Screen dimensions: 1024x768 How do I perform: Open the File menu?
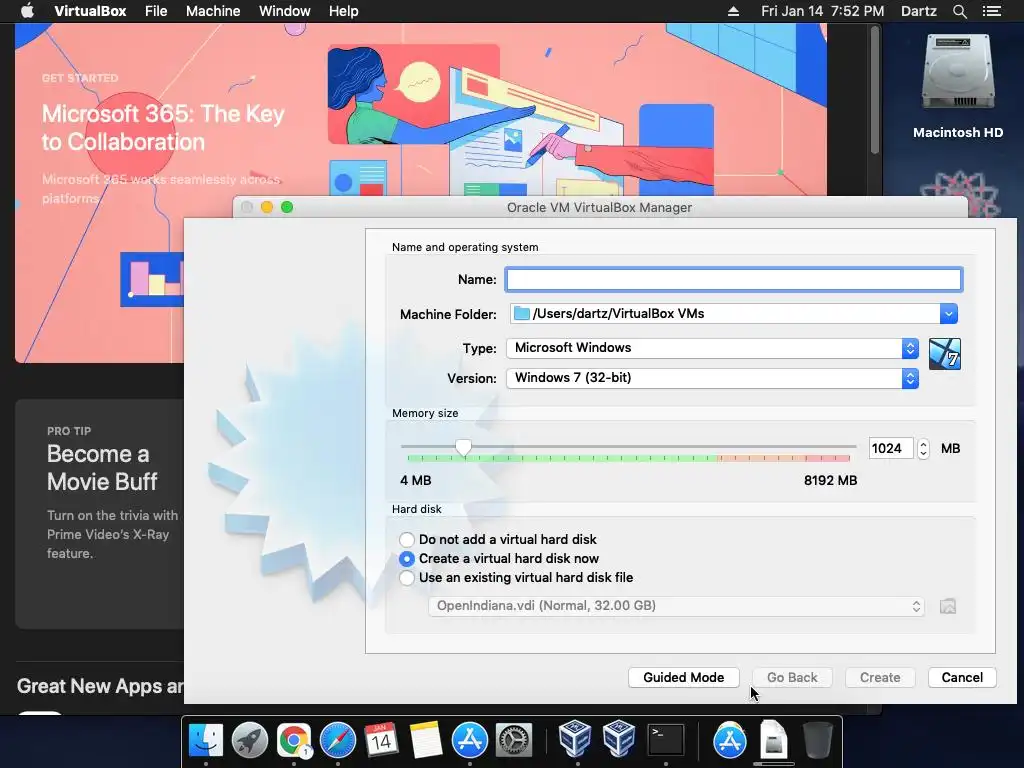(x=156, y=11)
